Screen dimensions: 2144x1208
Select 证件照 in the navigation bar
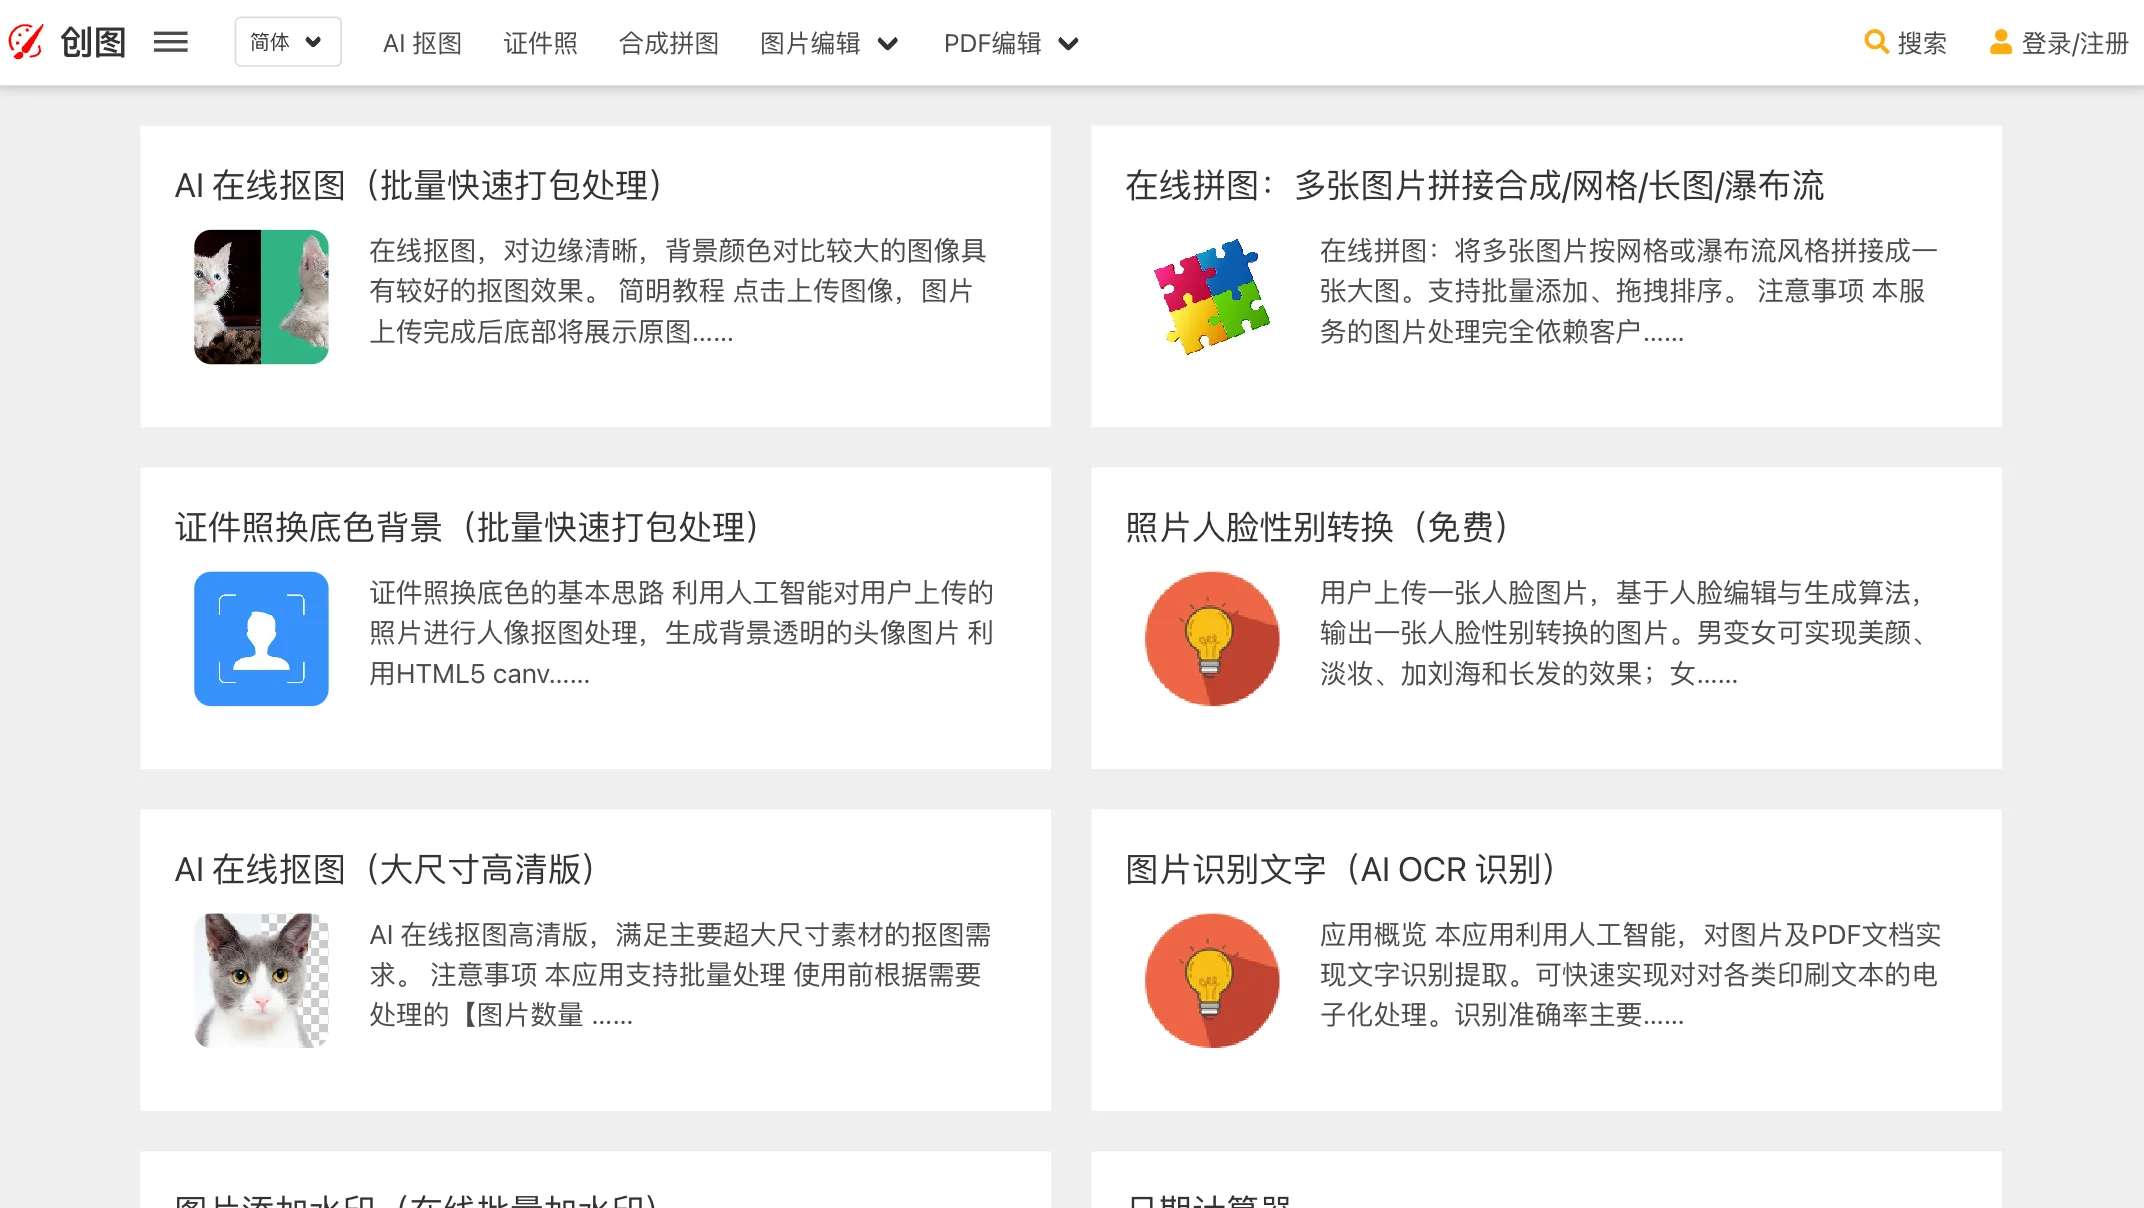540,43
